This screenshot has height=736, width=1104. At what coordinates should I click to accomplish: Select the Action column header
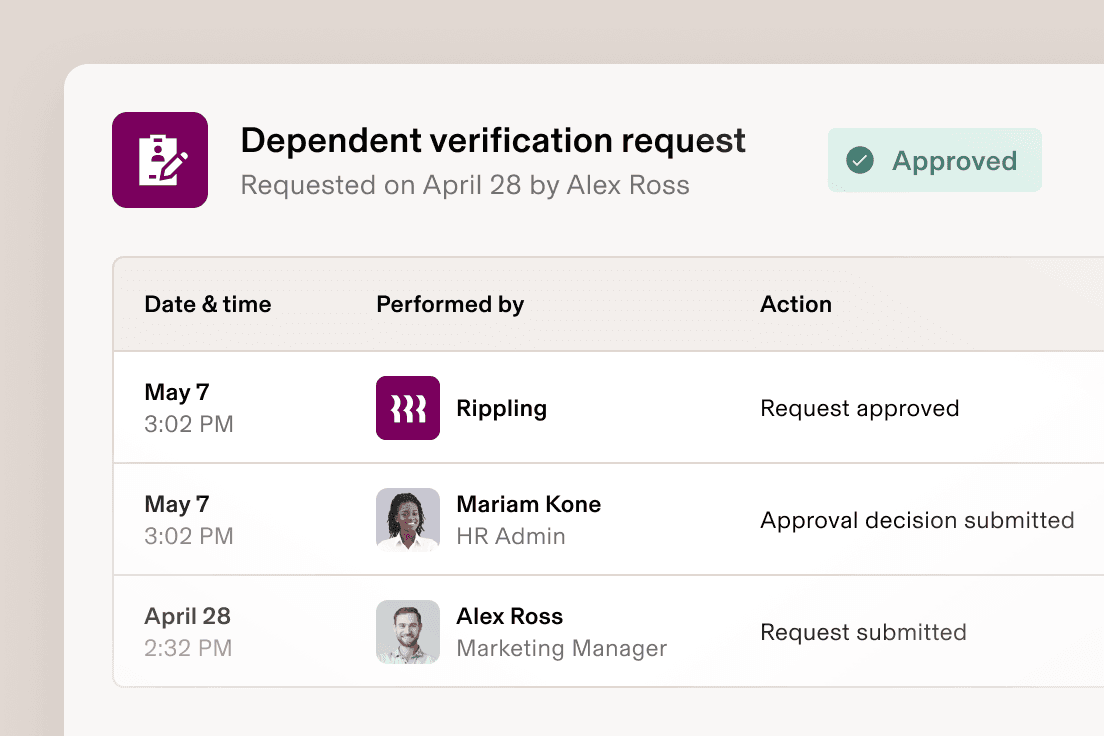pyautogui.click(x=796, y=304)
